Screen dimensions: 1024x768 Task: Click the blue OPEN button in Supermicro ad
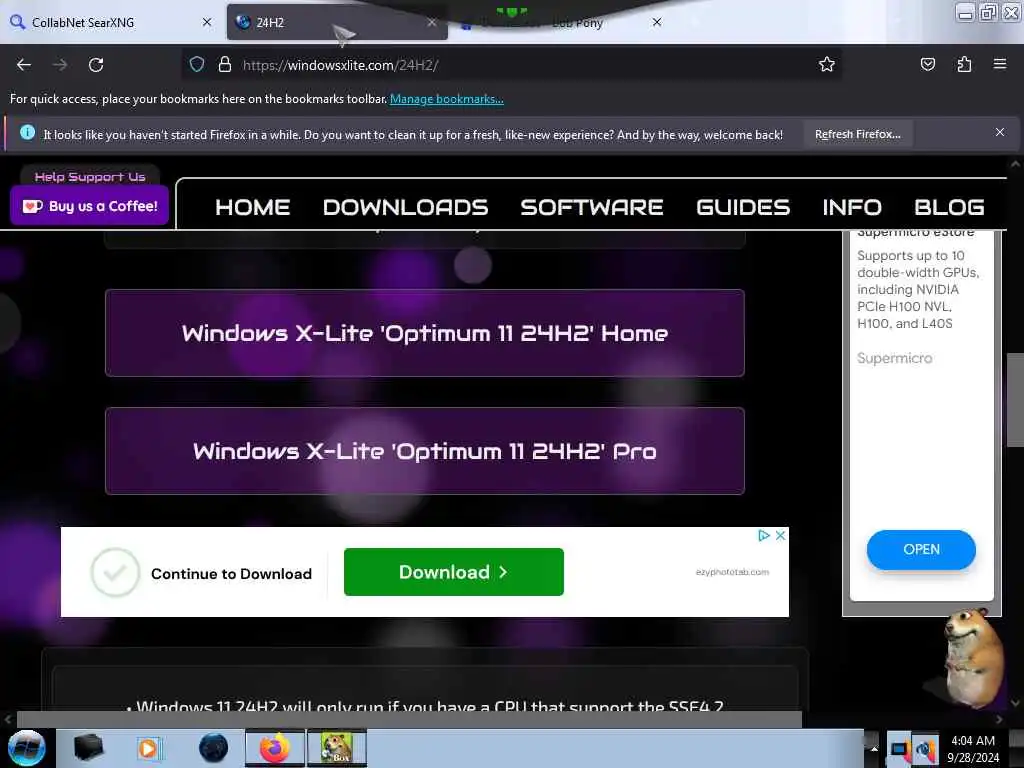pos(921,549)
